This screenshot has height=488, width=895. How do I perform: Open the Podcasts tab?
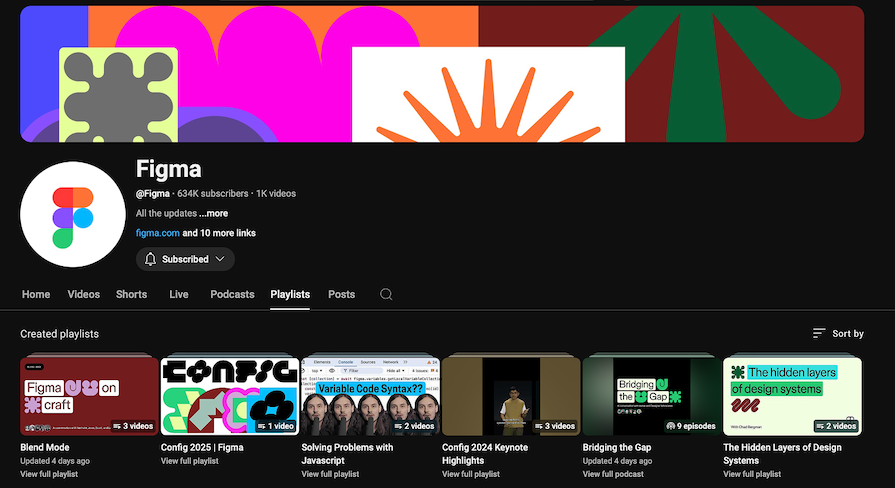(232, 294)
